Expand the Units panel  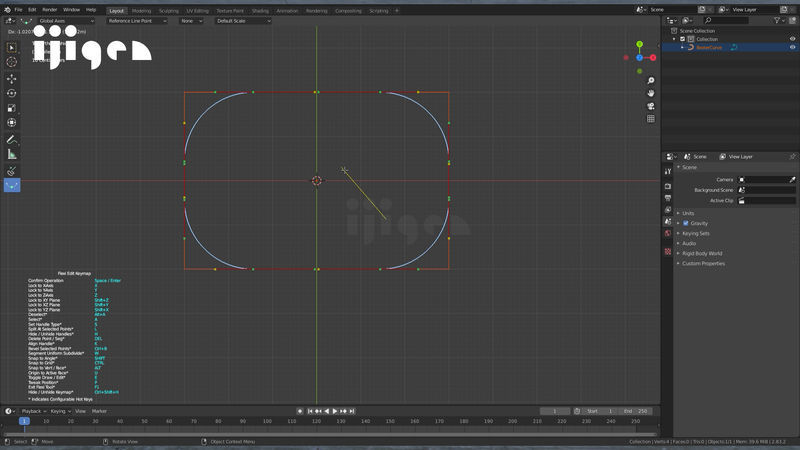coord(686,213)
